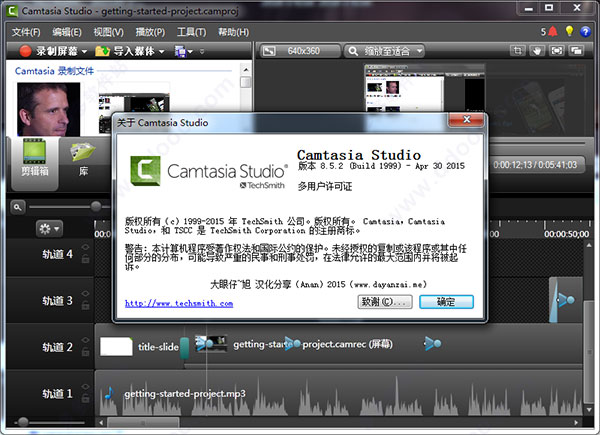Click the 录制屏幕 button label
600x435 pixels.
point(57,51)
